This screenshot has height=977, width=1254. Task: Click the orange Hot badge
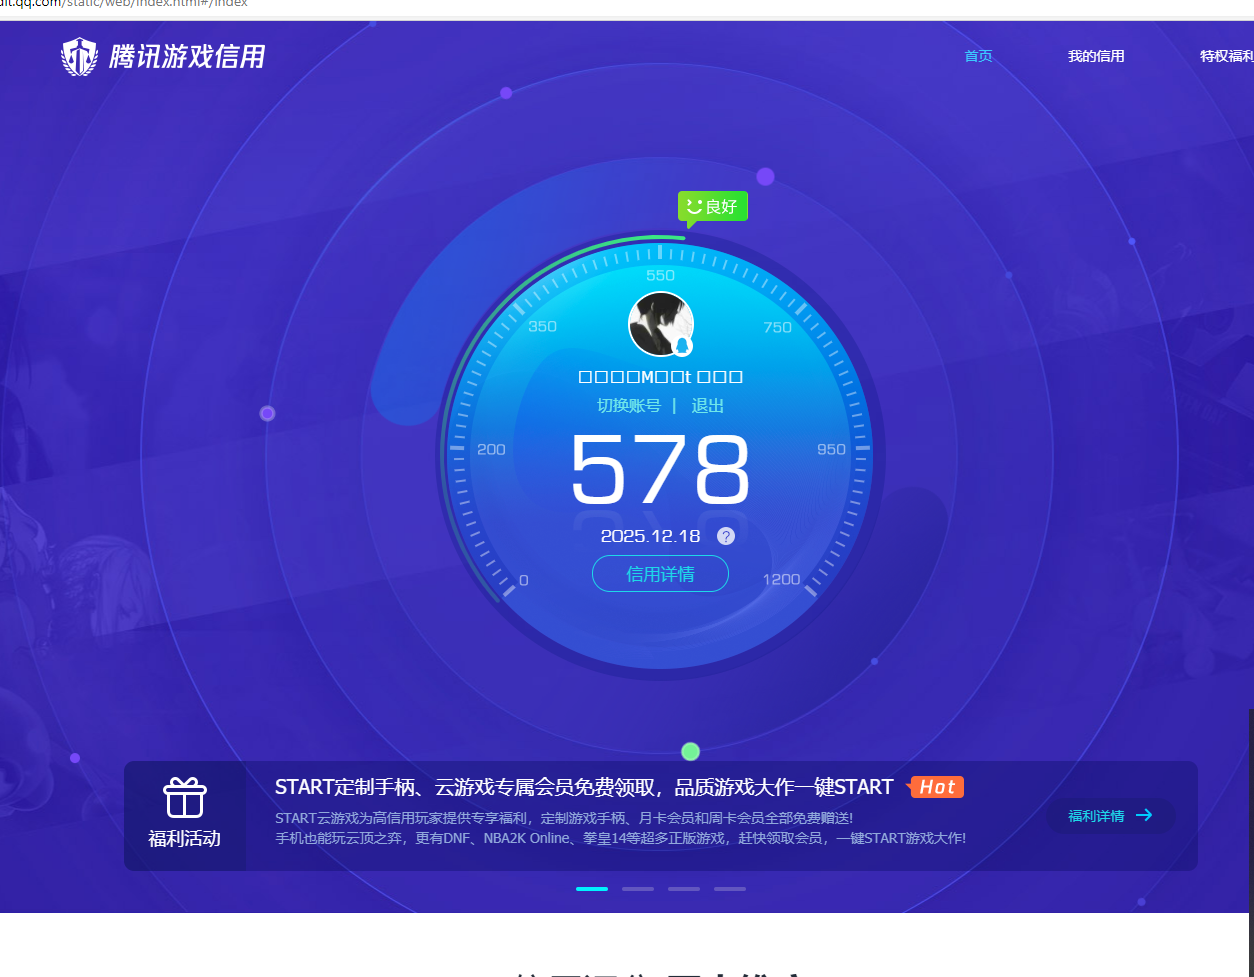(936, 787)
